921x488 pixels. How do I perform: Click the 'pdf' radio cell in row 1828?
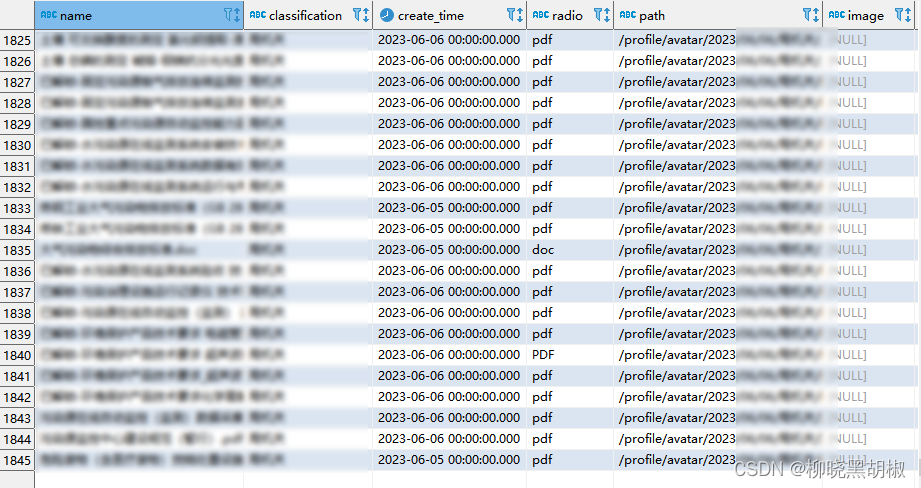(570, 103)
